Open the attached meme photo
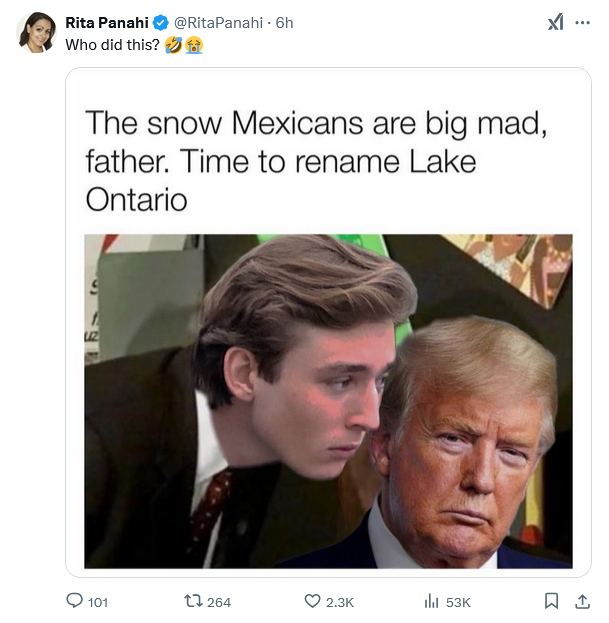 coord(328,400)
